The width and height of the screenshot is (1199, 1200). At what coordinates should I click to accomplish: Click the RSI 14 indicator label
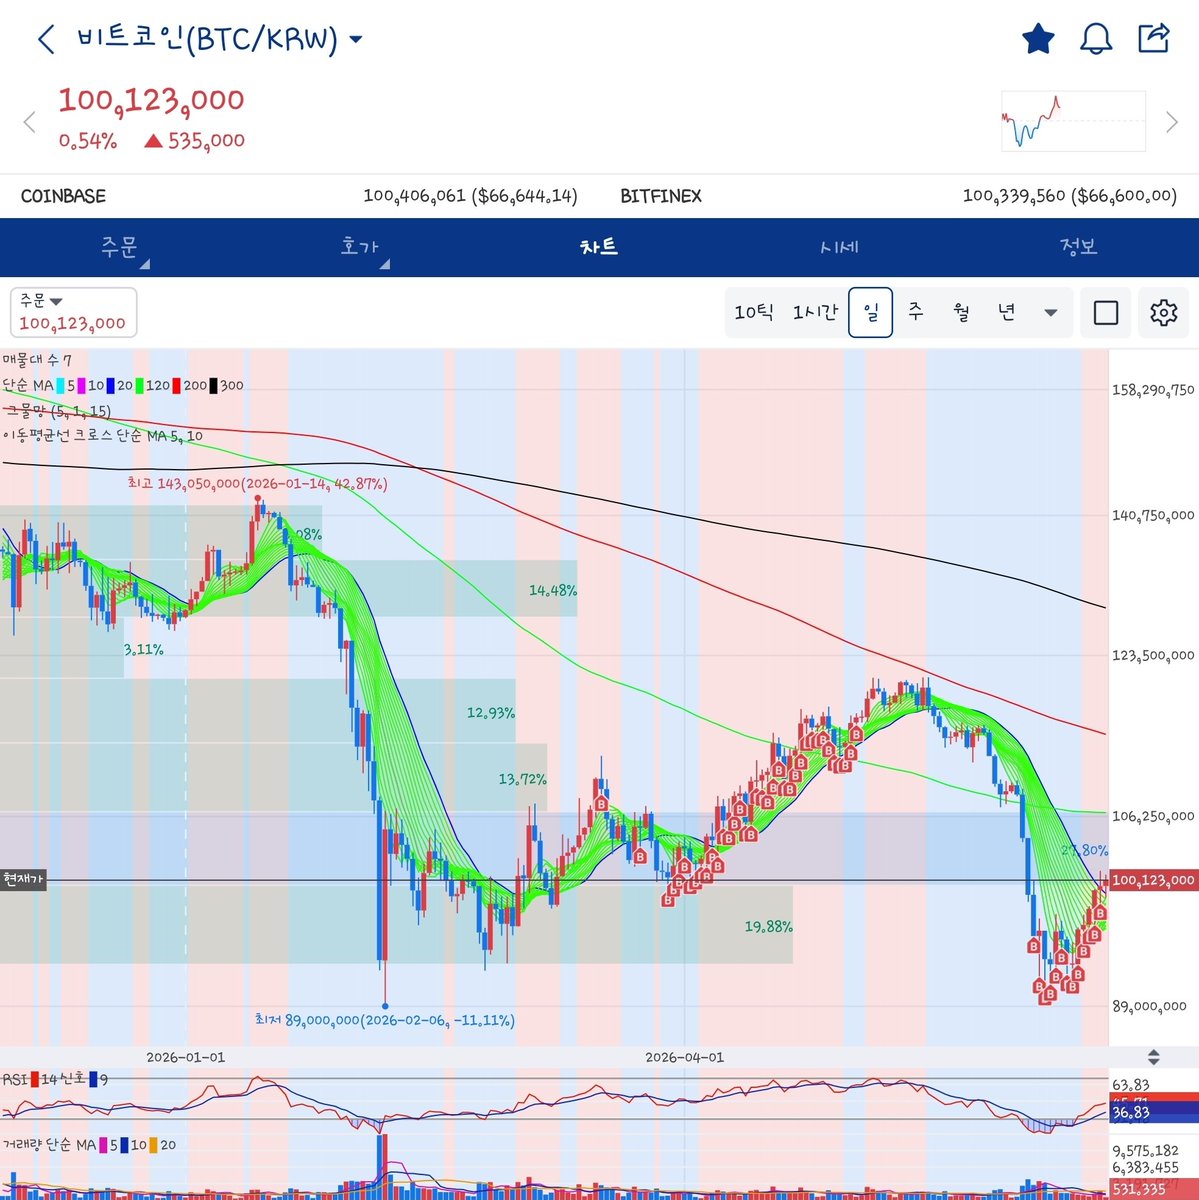click(x=55, y=1079)
